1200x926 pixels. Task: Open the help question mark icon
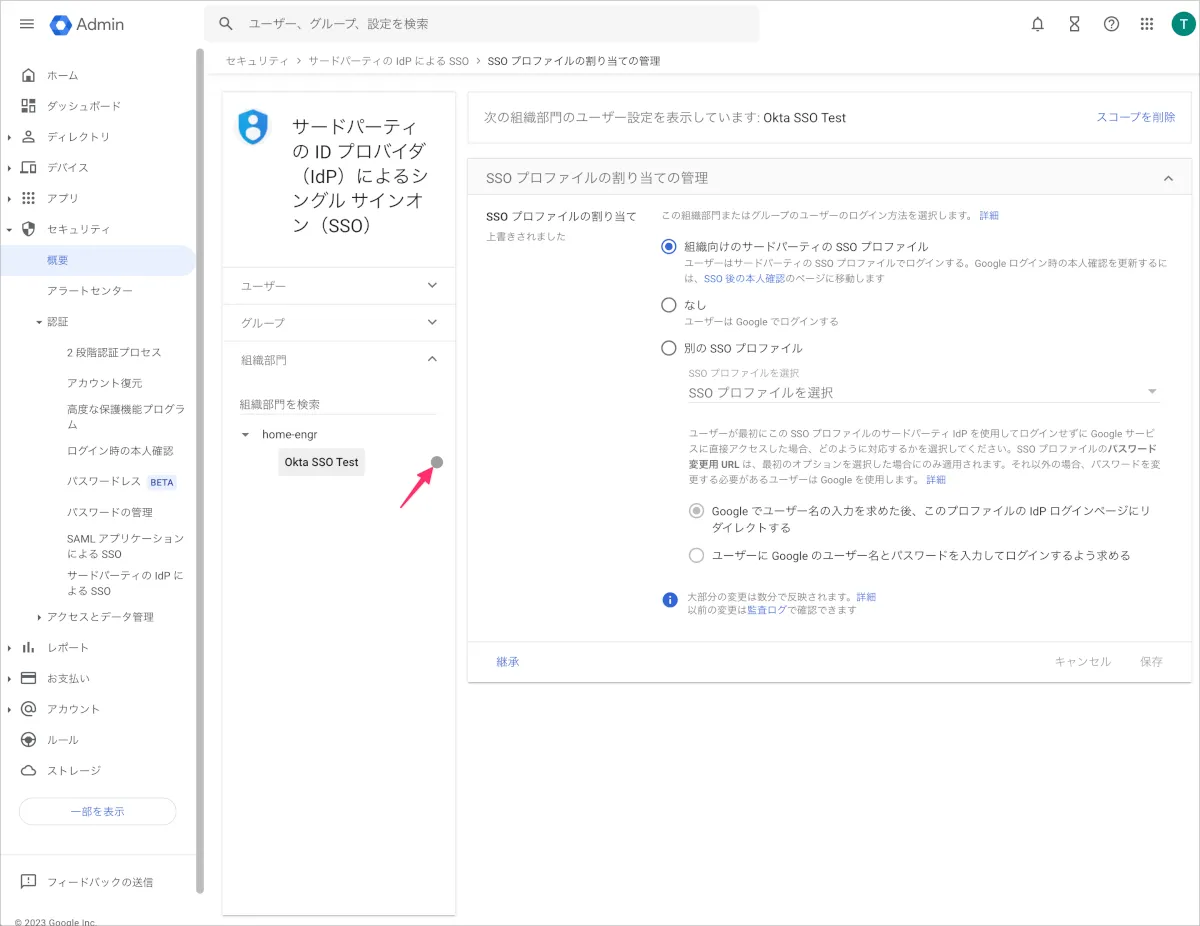pos(1111,24)
